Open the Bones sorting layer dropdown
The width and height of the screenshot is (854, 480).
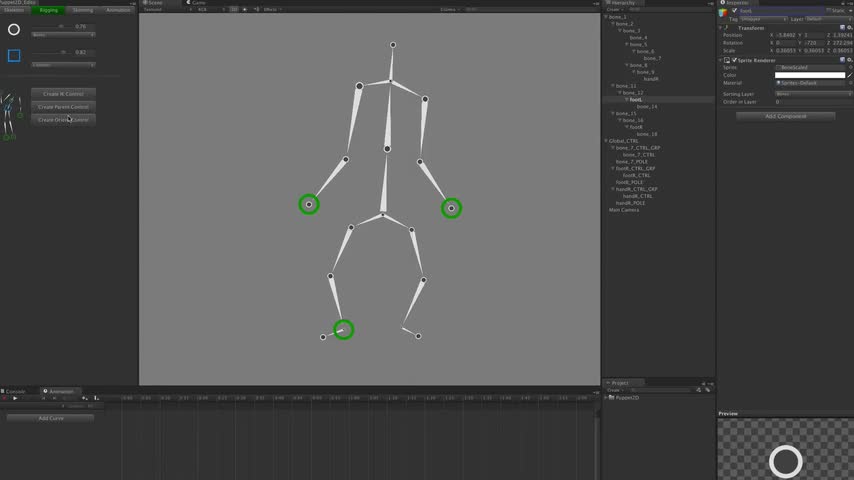pyautogui.click(x=63, y=35)
